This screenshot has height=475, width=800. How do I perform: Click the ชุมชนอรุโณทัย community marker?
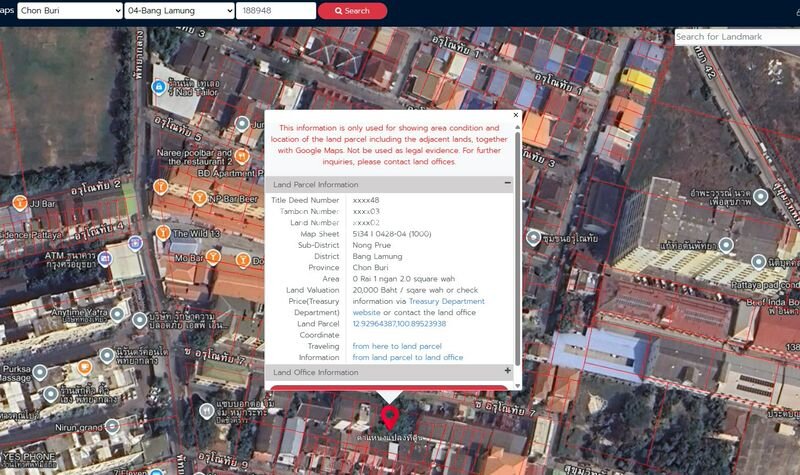coord(533,238)
